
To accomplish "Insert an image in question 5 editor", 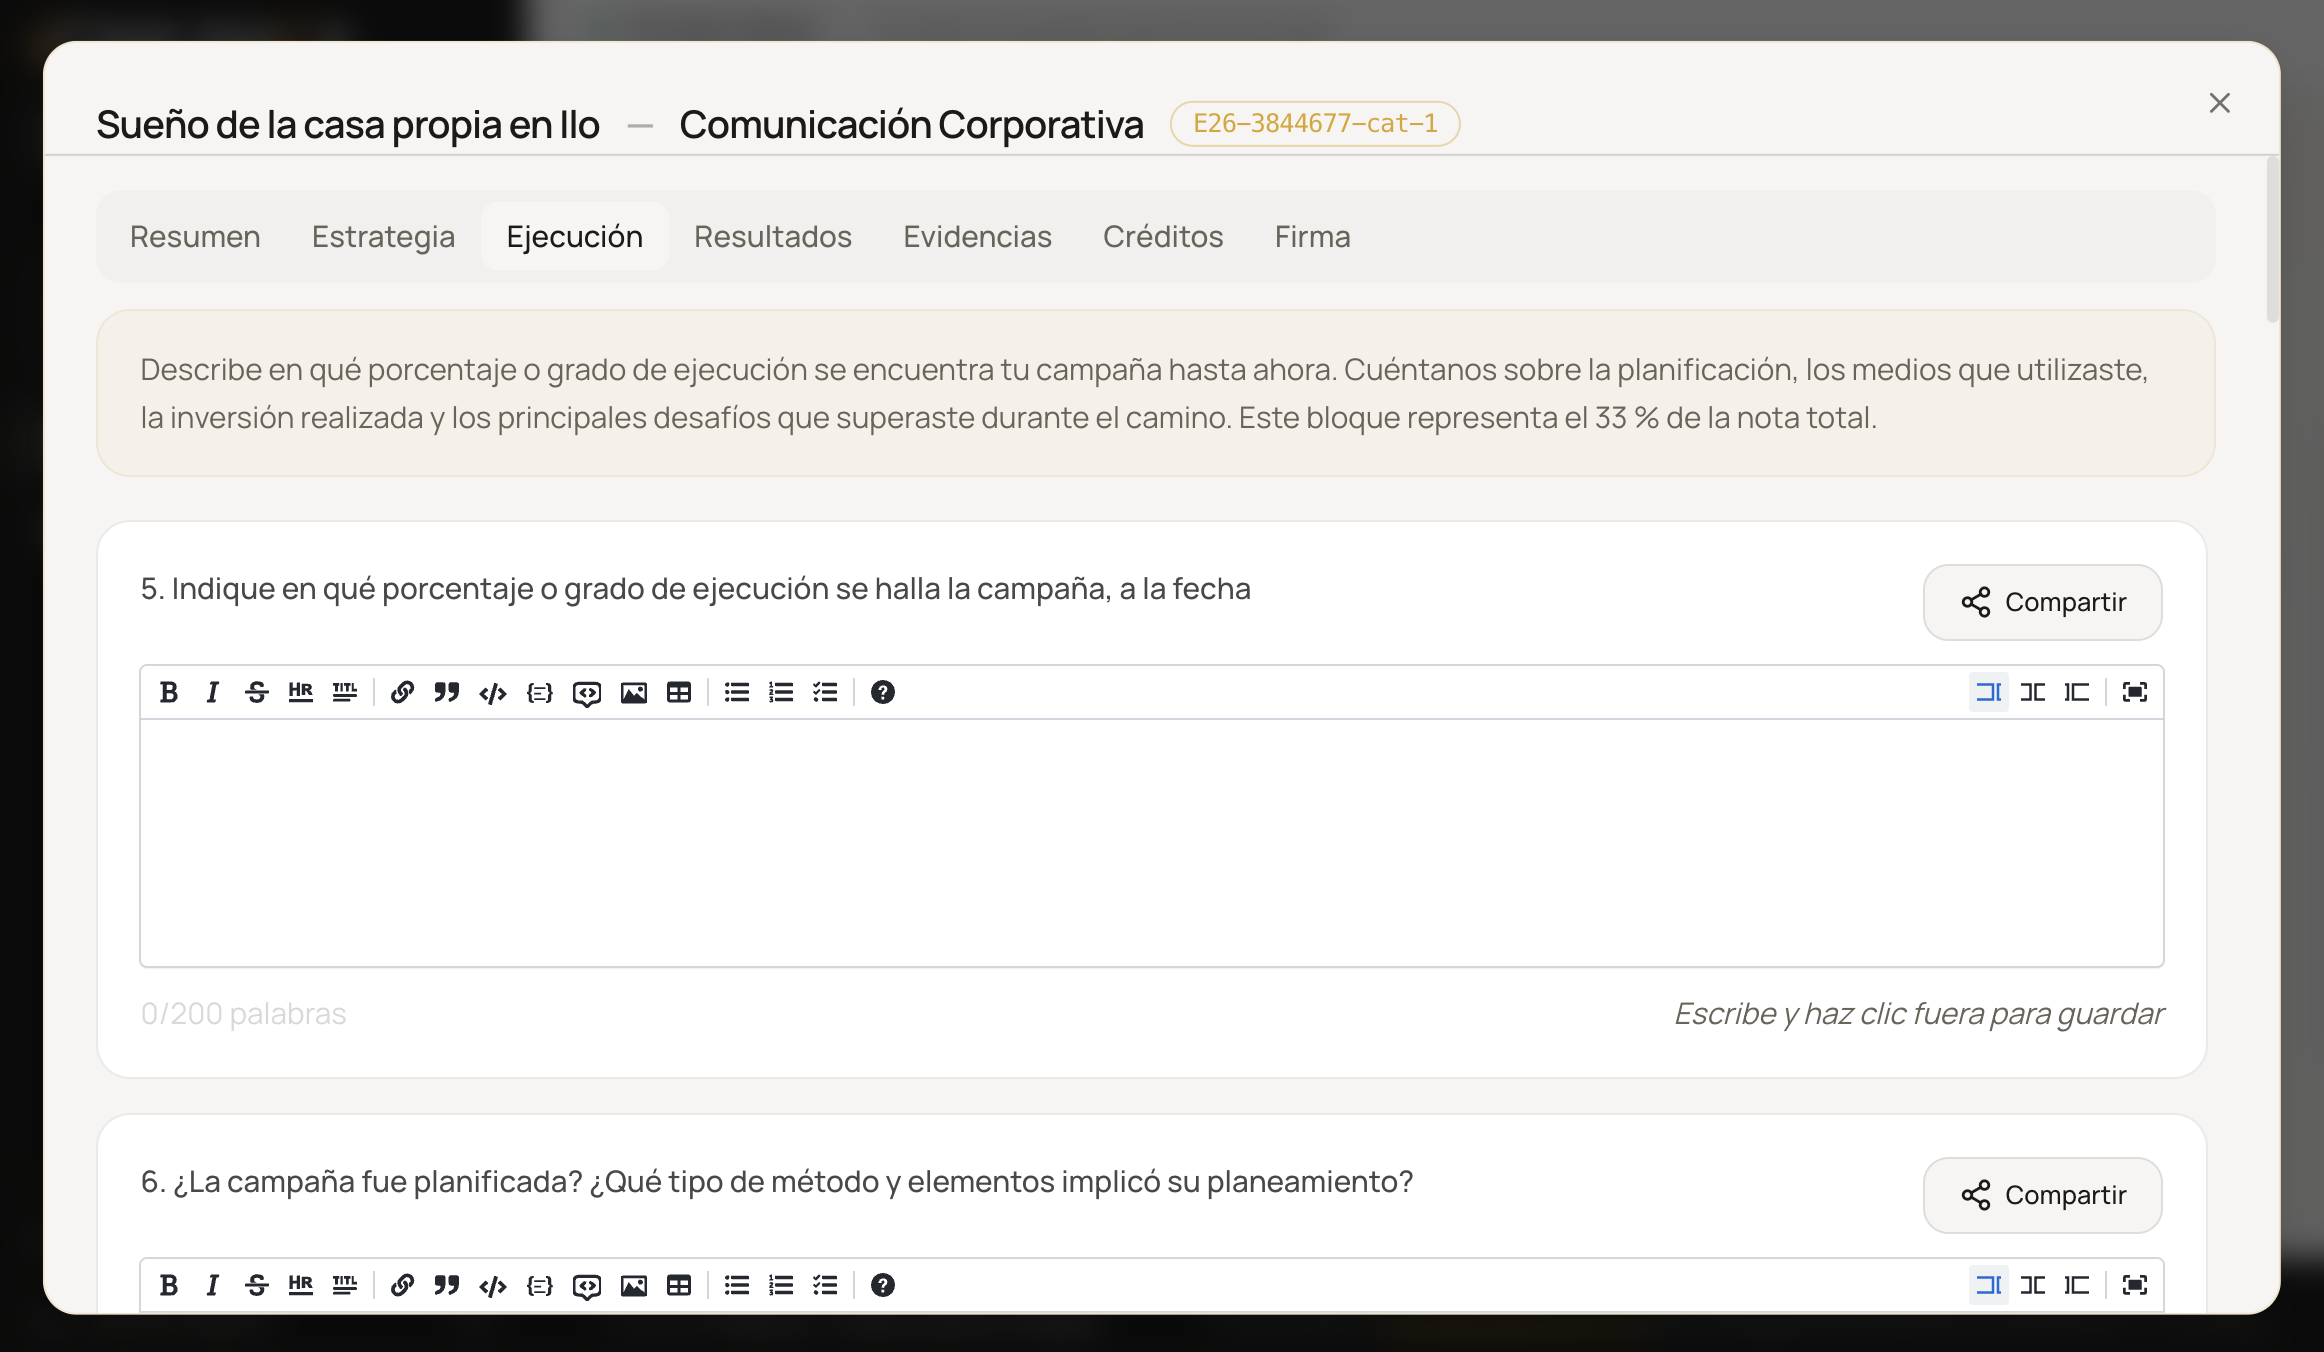I will click(x=633, y=692).
